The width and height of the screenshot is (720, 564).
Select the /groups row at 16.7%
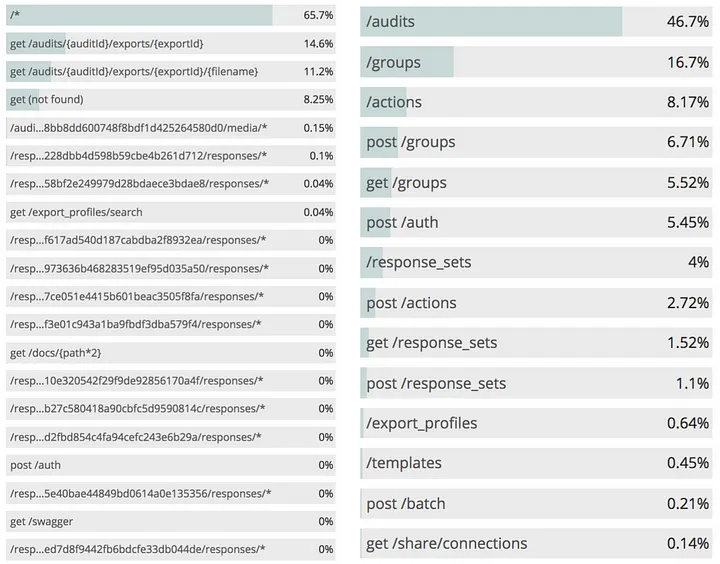(536, 62)
